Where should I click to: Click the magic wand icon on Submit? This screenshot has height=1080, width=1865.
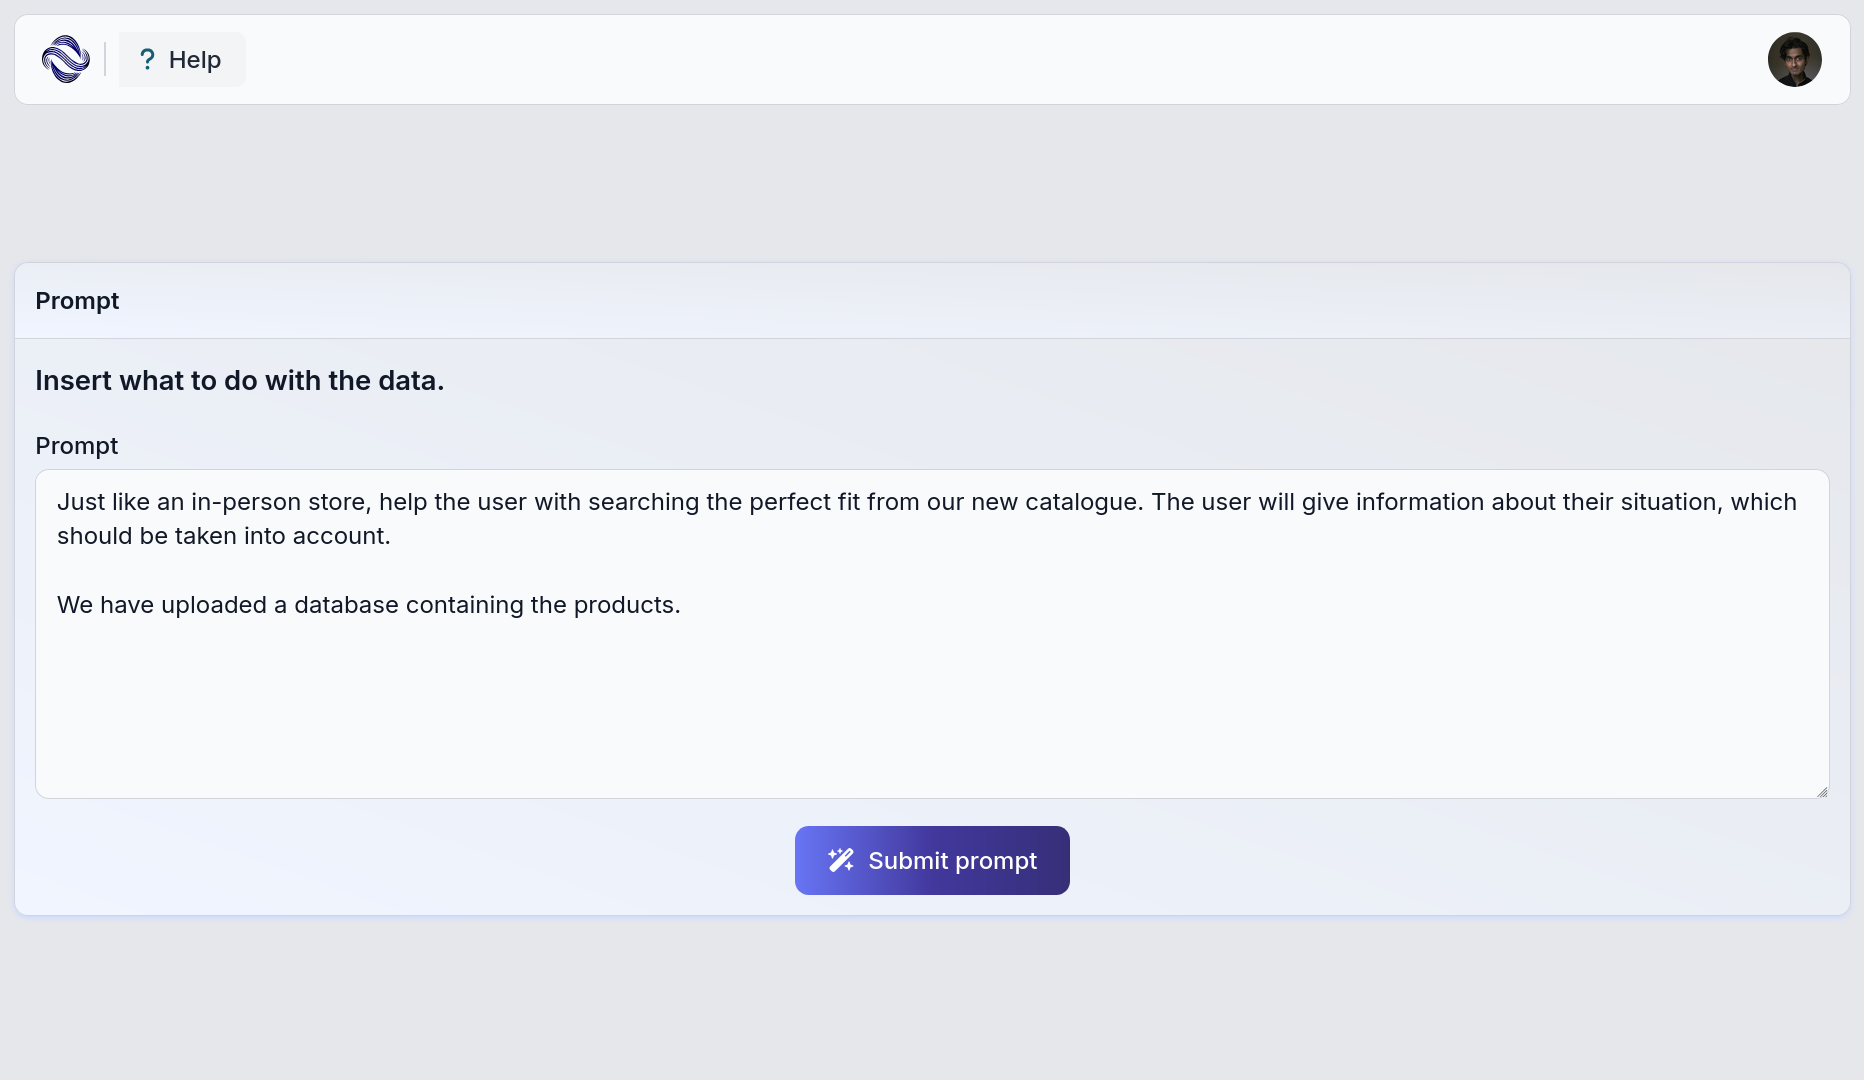point(840,860)
